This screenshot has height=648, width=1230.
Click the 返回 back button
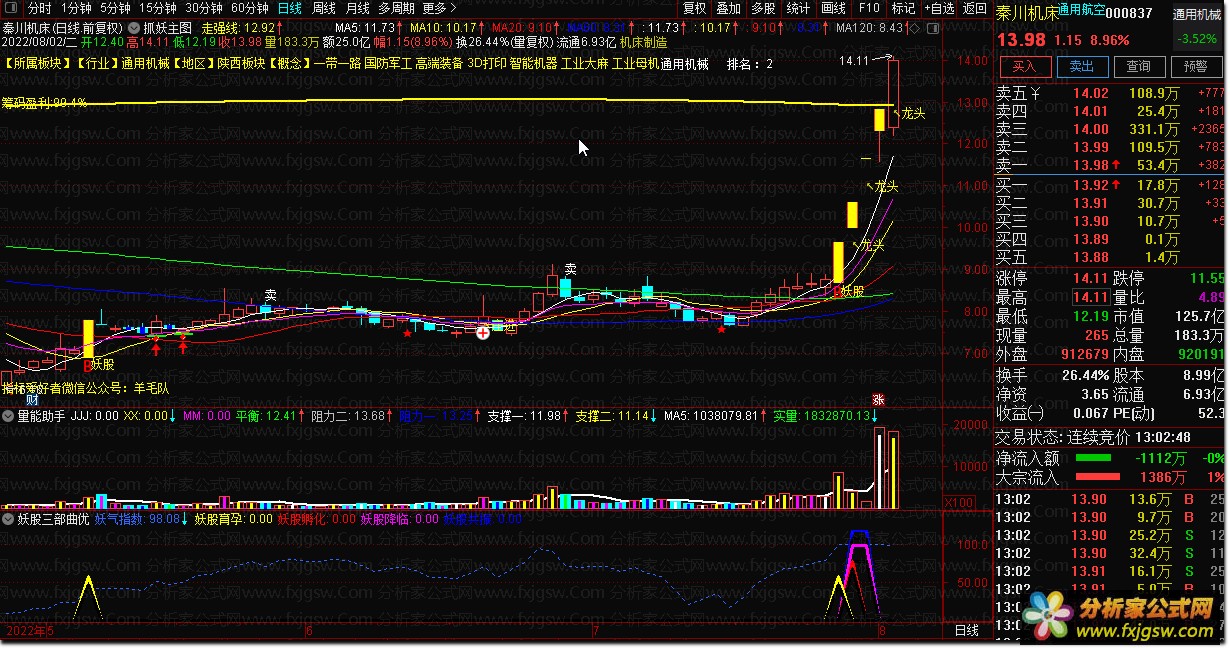point(974,8)
